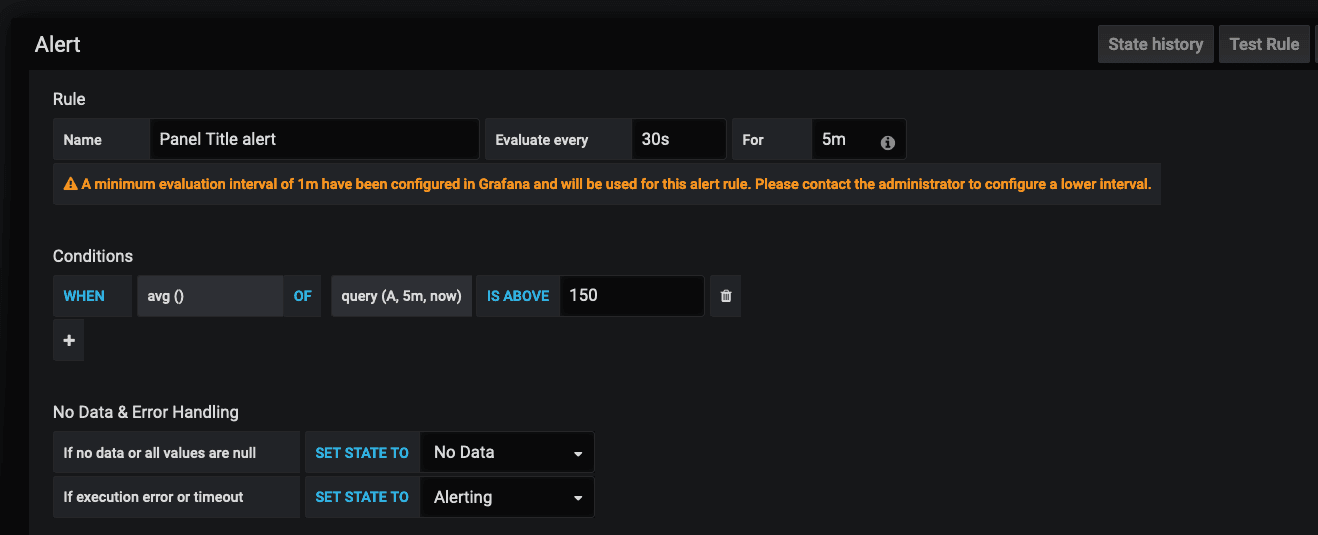Click the orange warning triangle icon
Viewport: 1318px width, 535px height.
[70, 184]
